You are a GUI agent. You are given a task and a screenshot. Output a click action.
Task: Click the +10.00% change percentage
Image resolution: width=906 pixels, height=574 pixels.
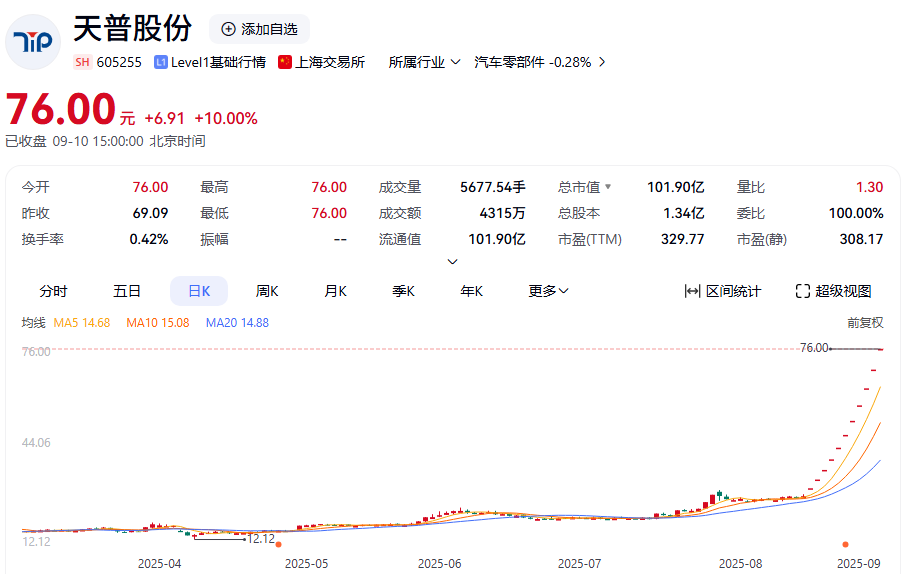226,118
